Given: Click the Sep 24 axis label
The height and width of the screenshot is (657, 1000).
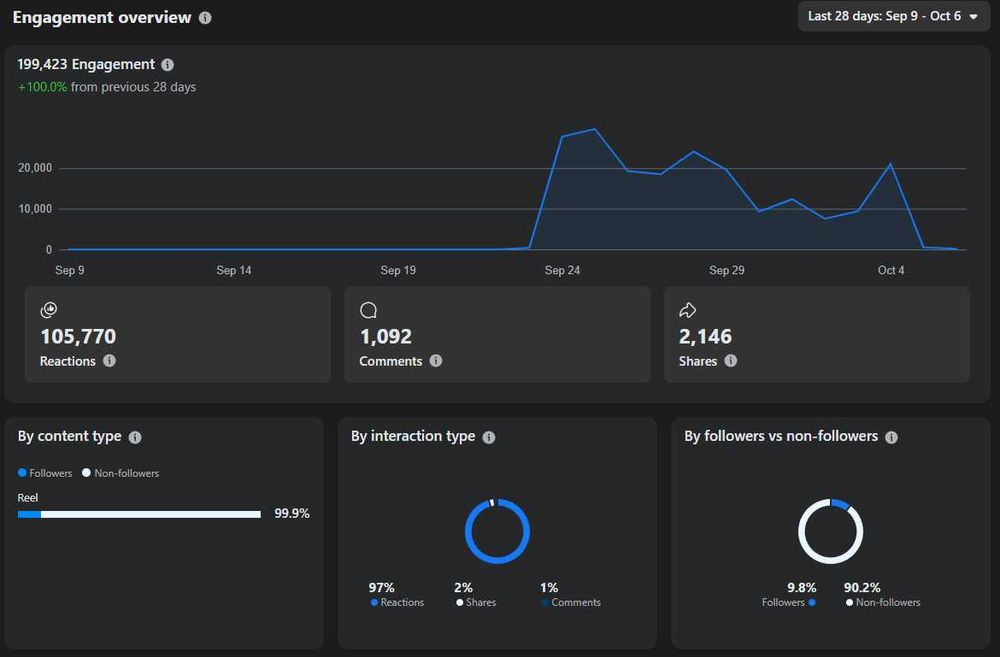Looking at the screenshot, I should pos(562,270).
